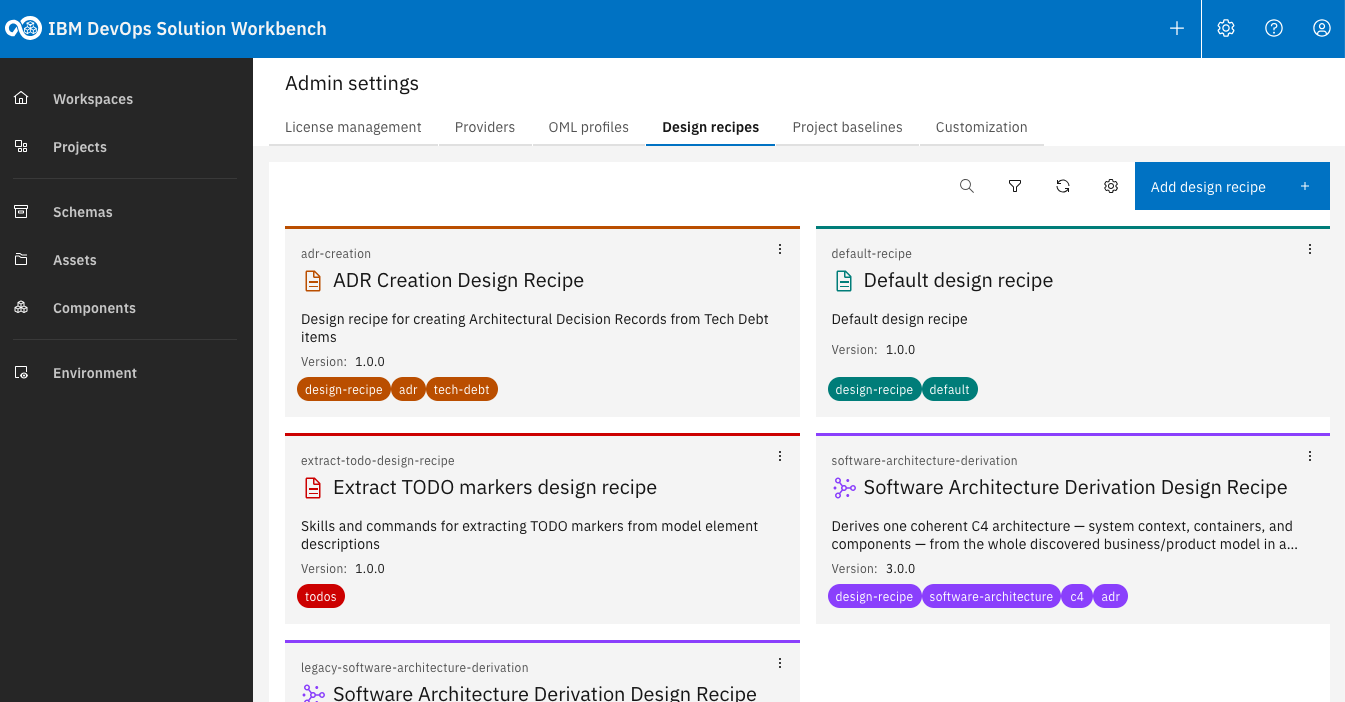Click the Version 3.0.0 text
This screenshot has height=702, width=1345.
(x=874, y=569)
